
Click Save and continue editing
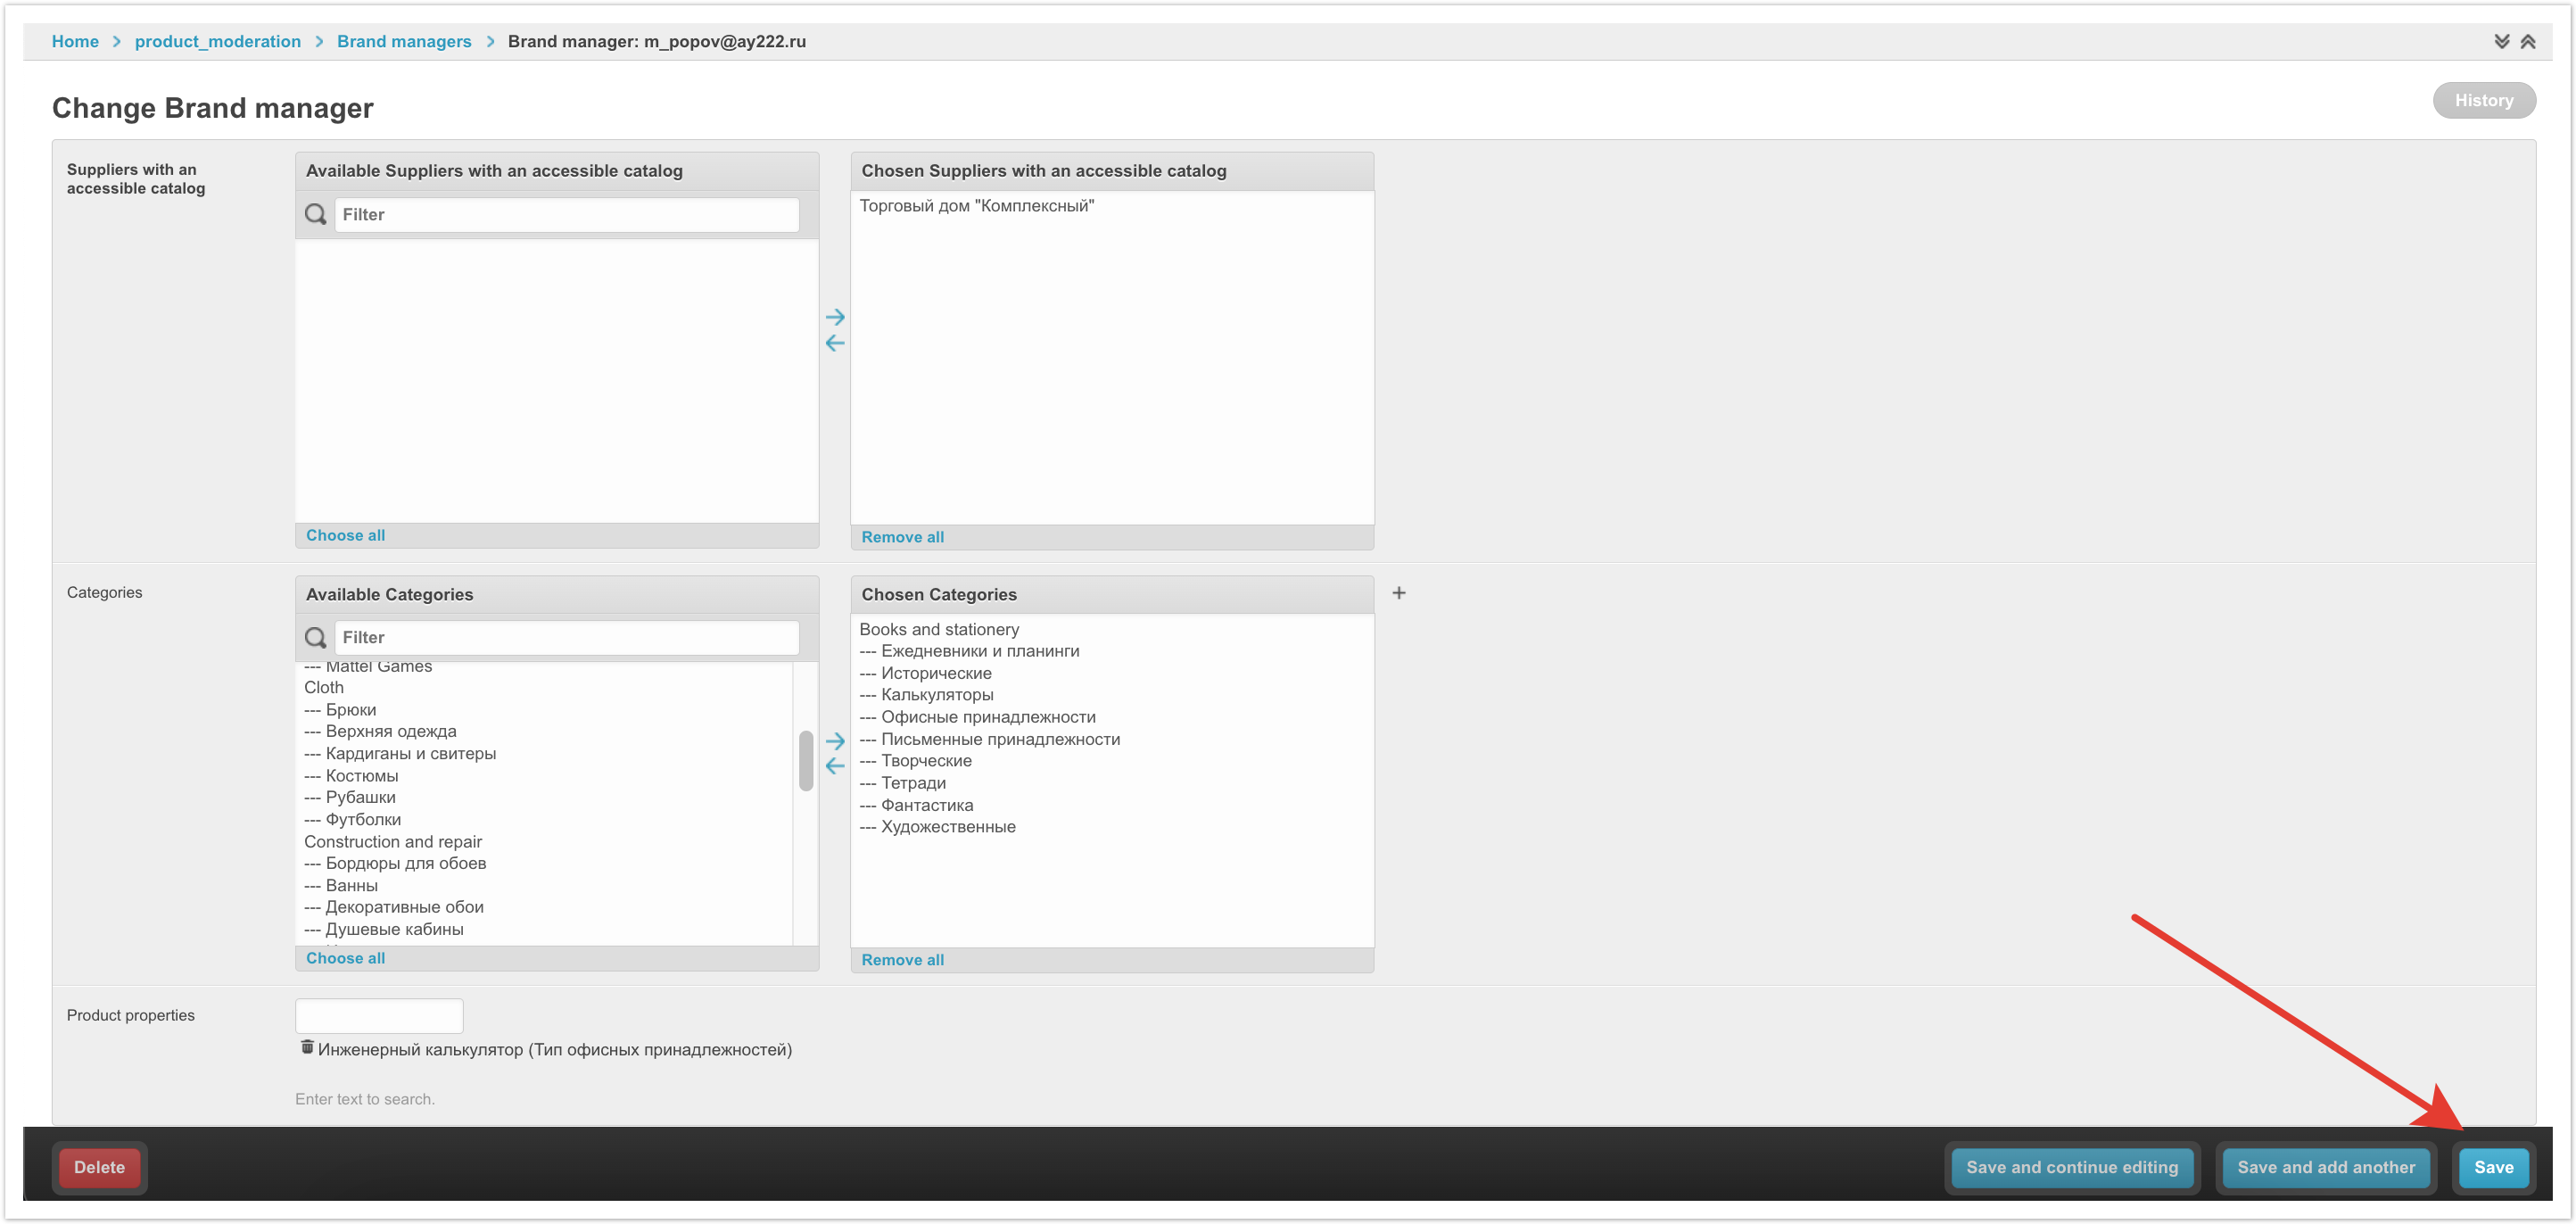pos(2071,1167)
